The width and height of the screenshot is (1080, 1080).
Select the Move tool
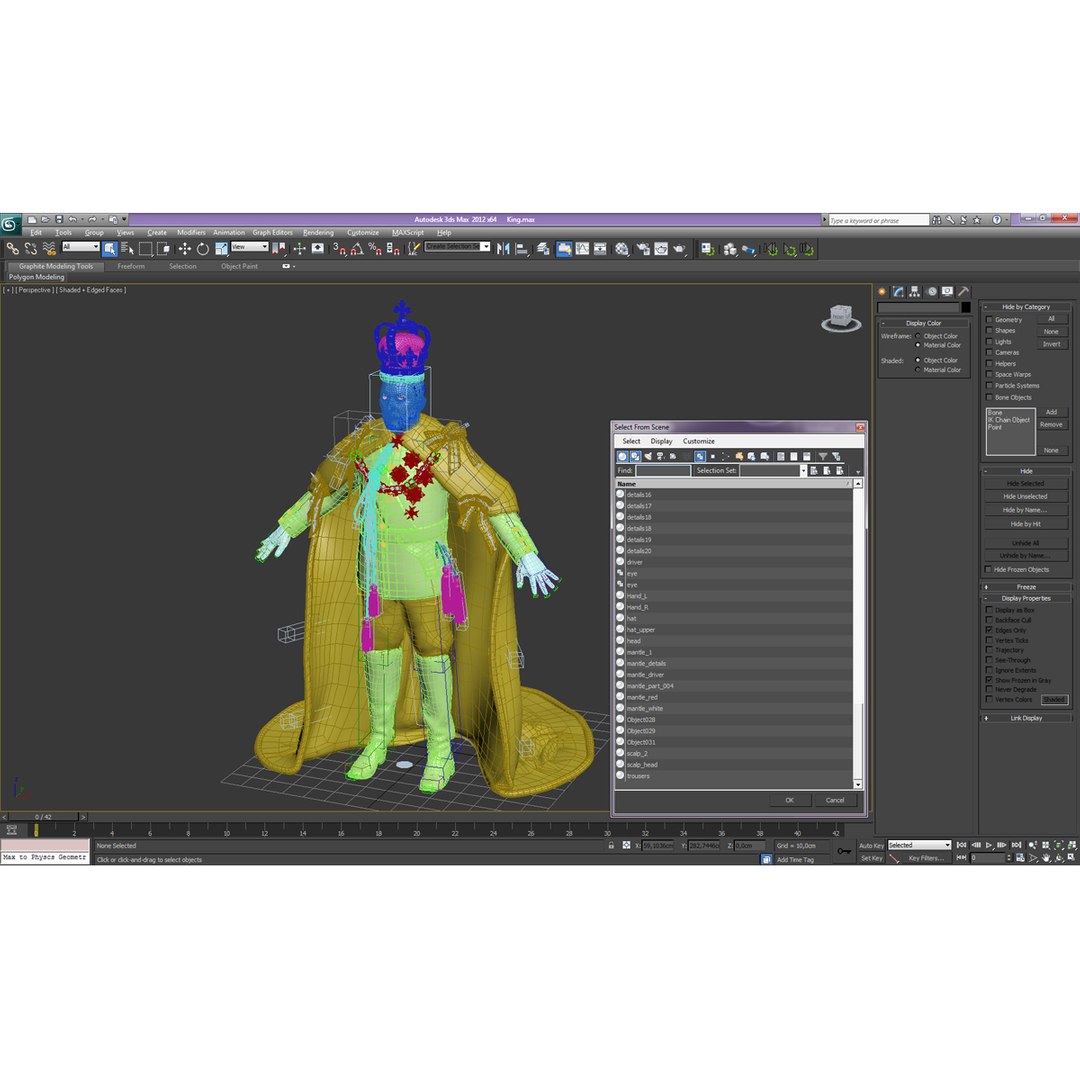coord(185,249)
